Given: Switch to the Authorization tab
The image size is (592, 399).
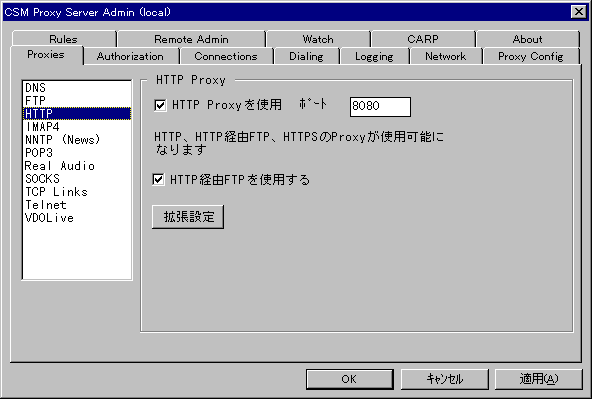Looking at the screenshot, I should point(130,56).
